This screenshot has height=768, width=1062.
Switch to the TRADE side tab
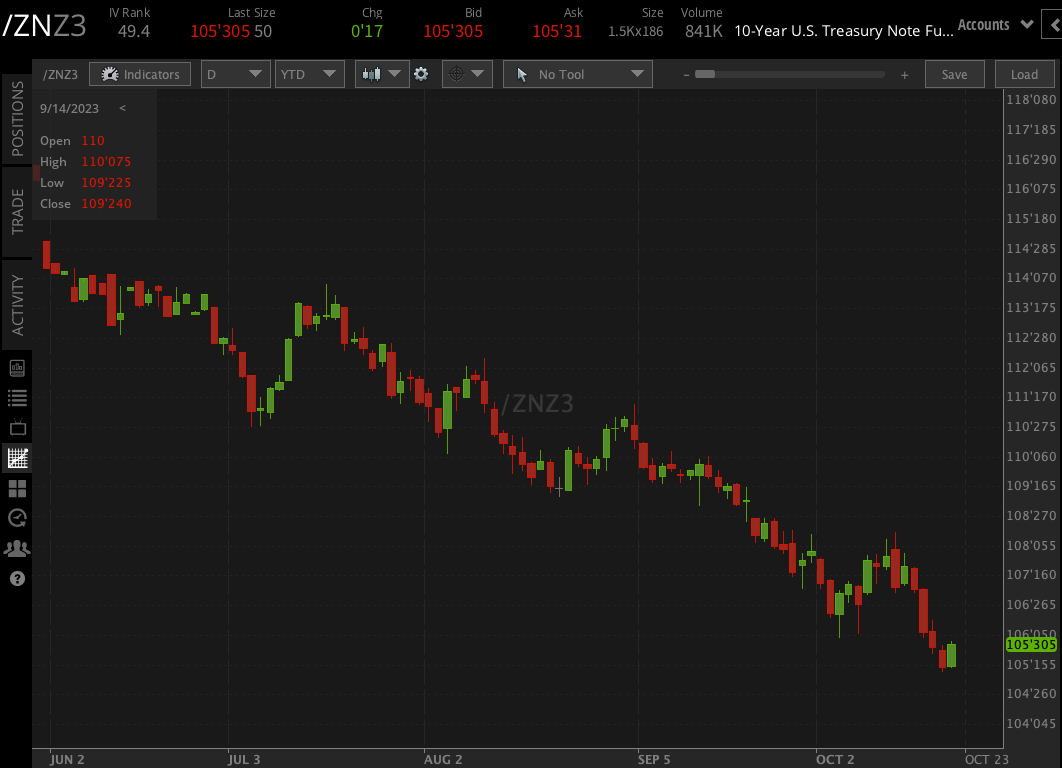(x=17, y=211)
